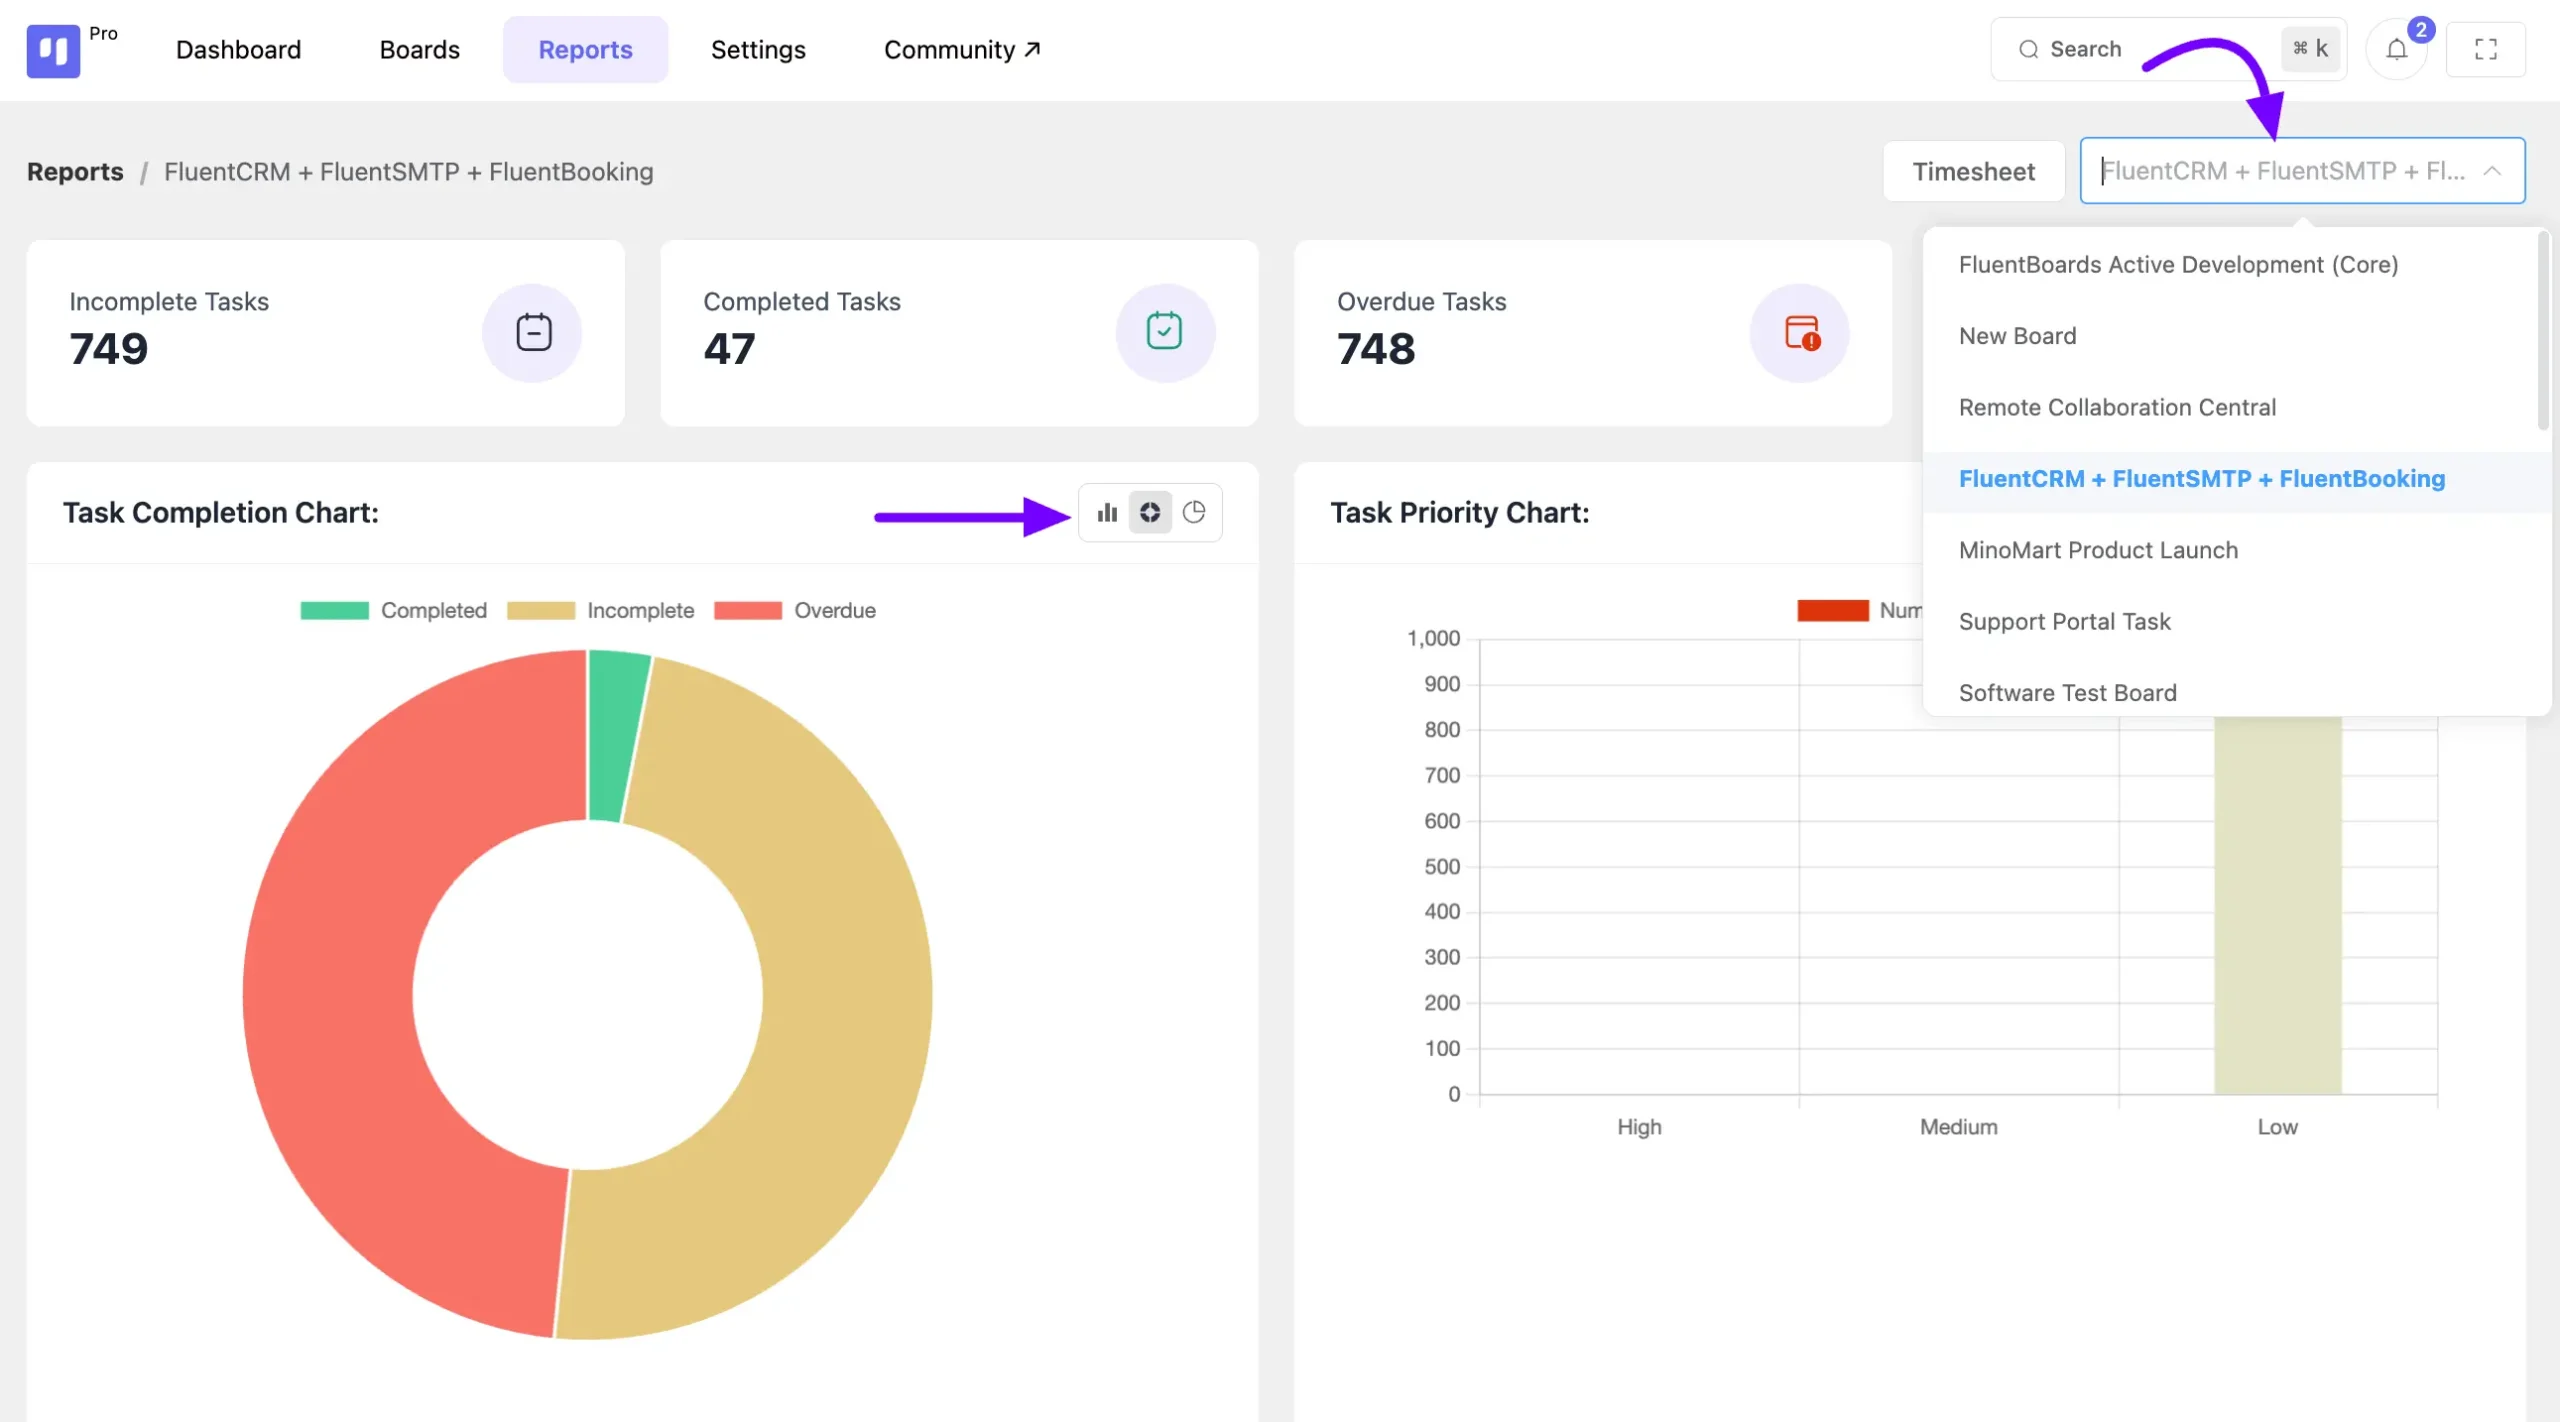
Task: Click the green Completed doughnut segment
Action: [614, 735]
